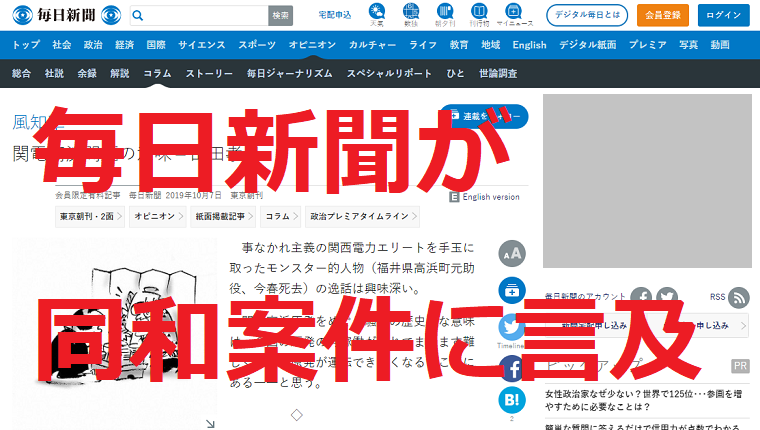This screenshot has height=430, width=760.
Task: Select the 余録 sub-tab
Action: (x=87, y=74)
